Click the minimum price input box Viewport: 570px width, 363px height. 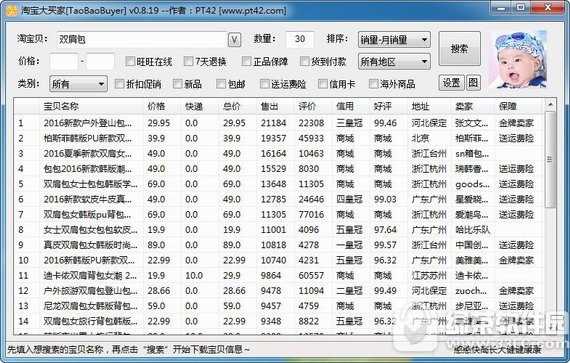click(x=64, y=61)
